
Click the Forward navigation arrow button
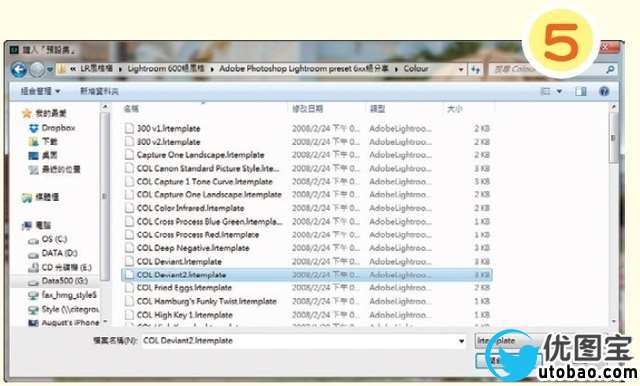tap(37, 70)
